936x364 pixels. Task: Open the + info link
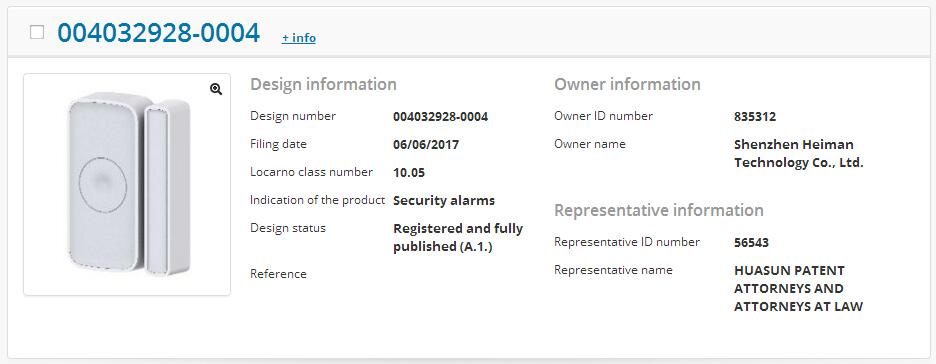point(298,38)
